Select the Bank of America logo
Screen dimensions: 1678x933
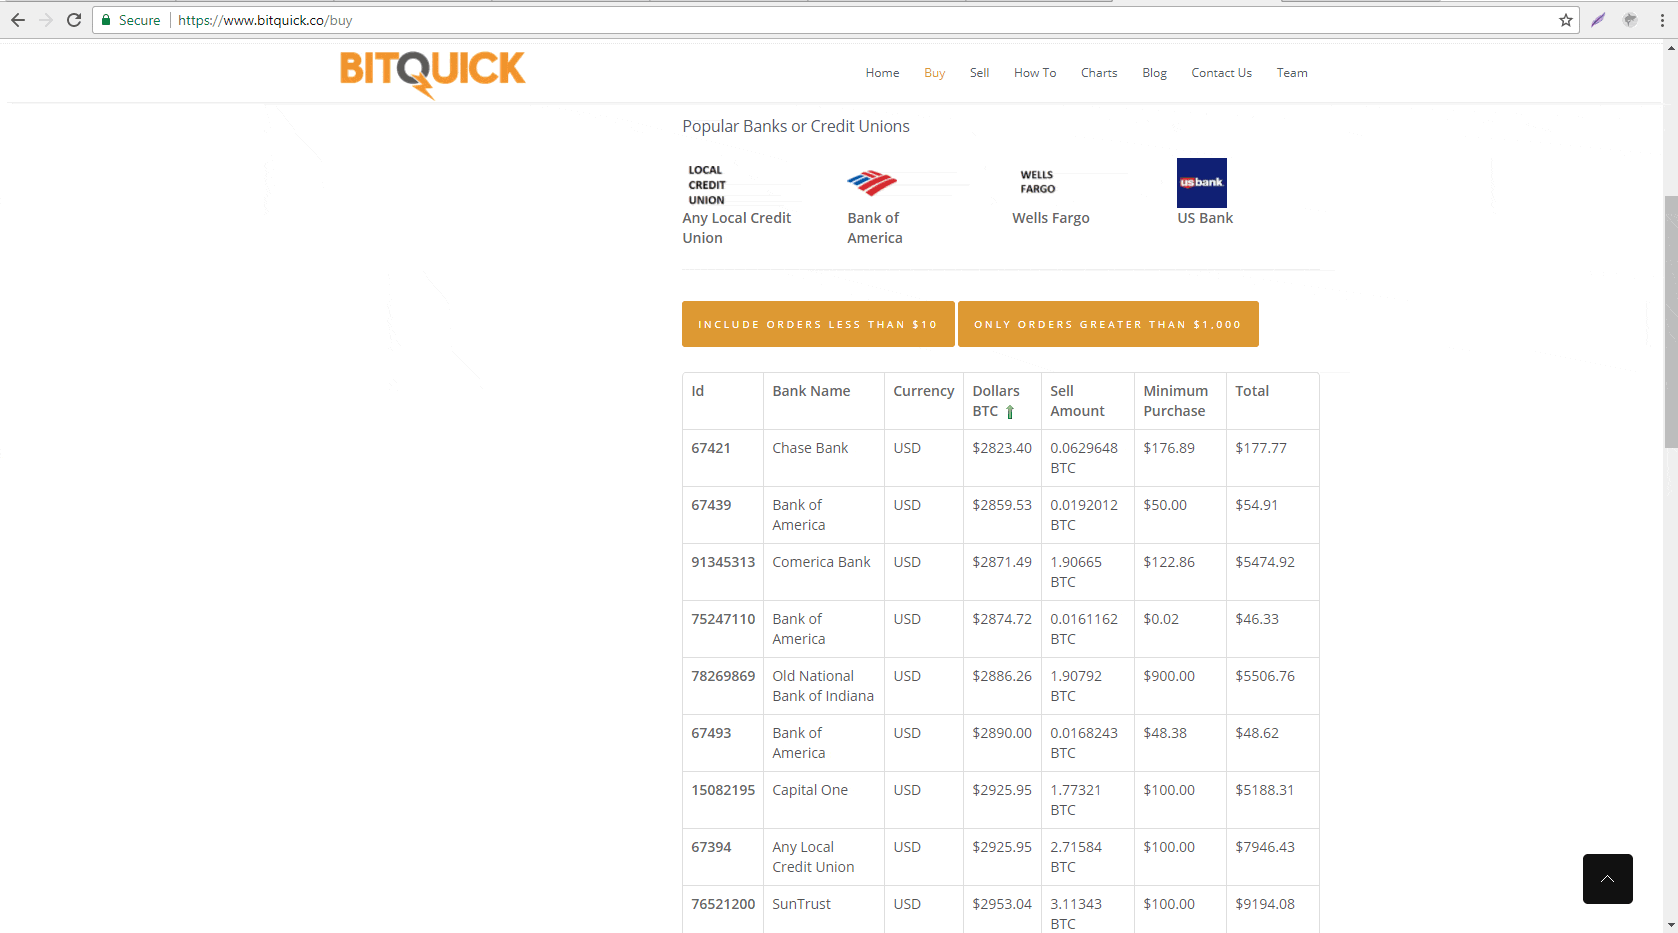coord(872,183)
